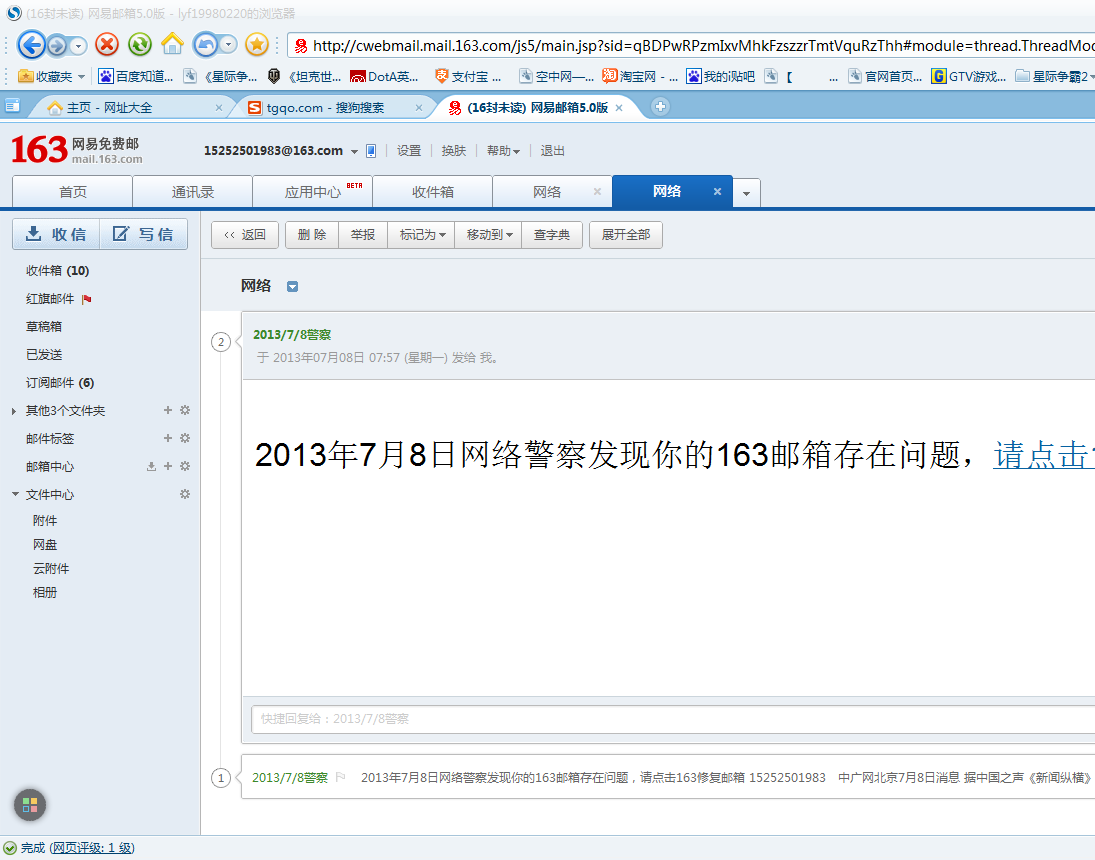Click the browser home icon
This screenshot has height=860, width=1095.
pyautogui.click(x=172, y=44)
